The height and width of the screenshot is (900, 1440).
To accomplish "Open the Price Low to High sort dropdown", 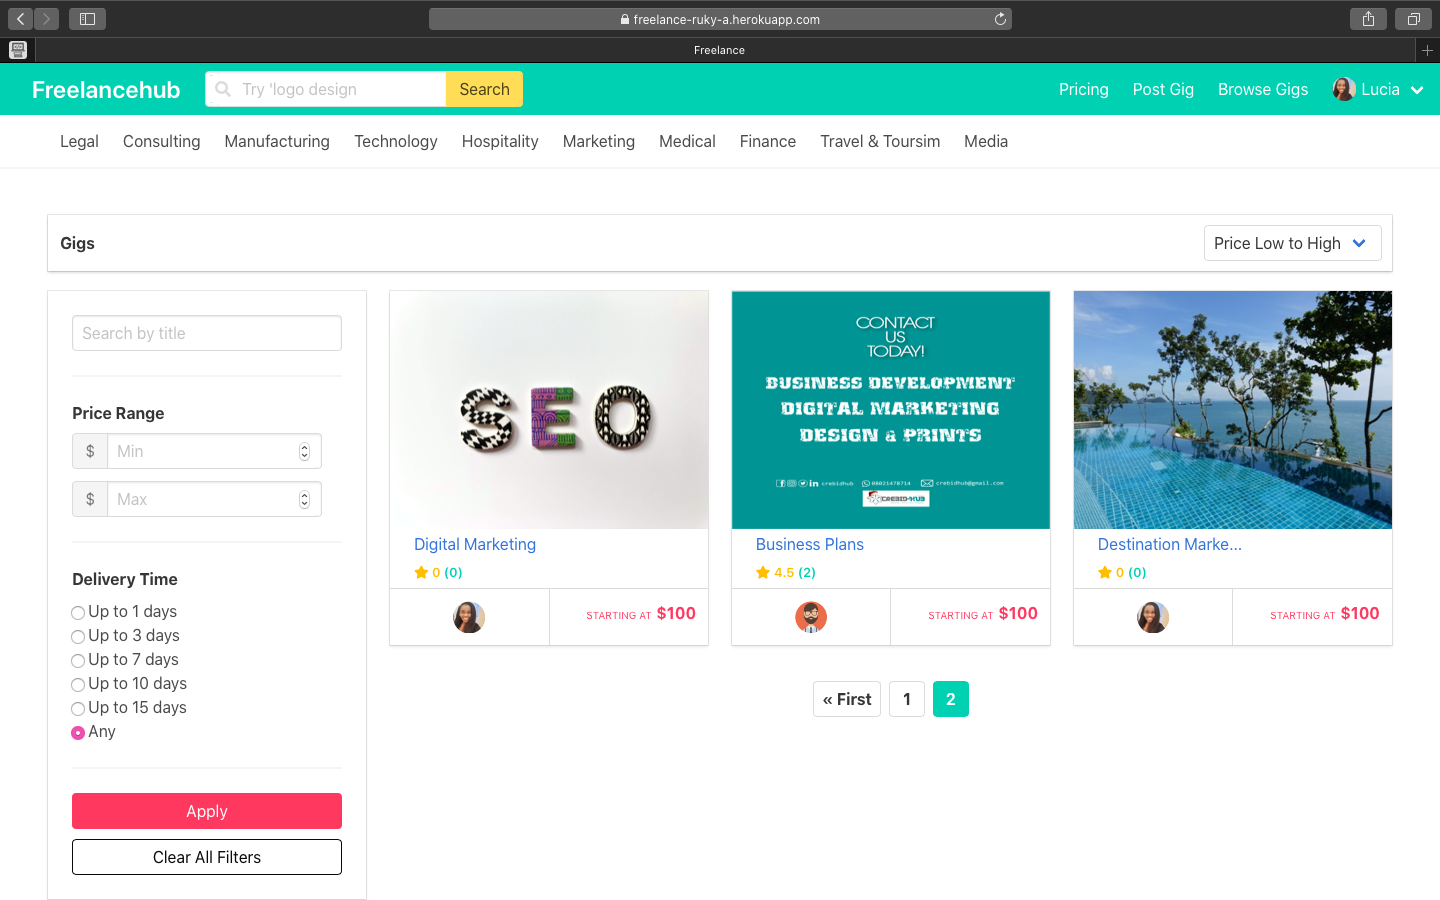I will coord(1292,243).
